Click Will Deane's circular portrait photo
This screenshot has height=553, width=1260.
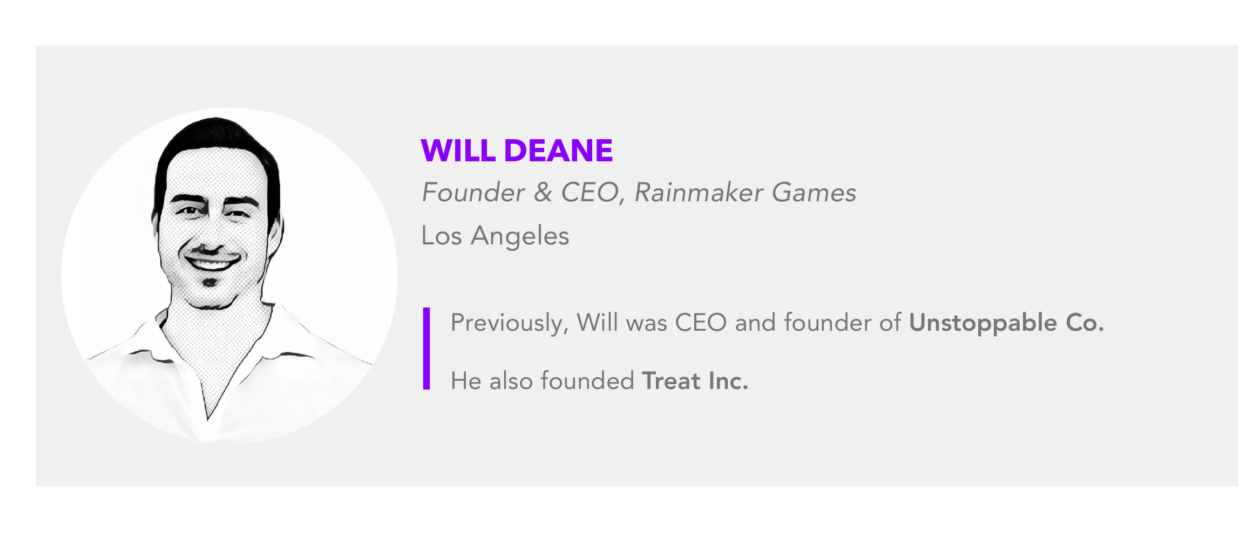click(229, 275)
